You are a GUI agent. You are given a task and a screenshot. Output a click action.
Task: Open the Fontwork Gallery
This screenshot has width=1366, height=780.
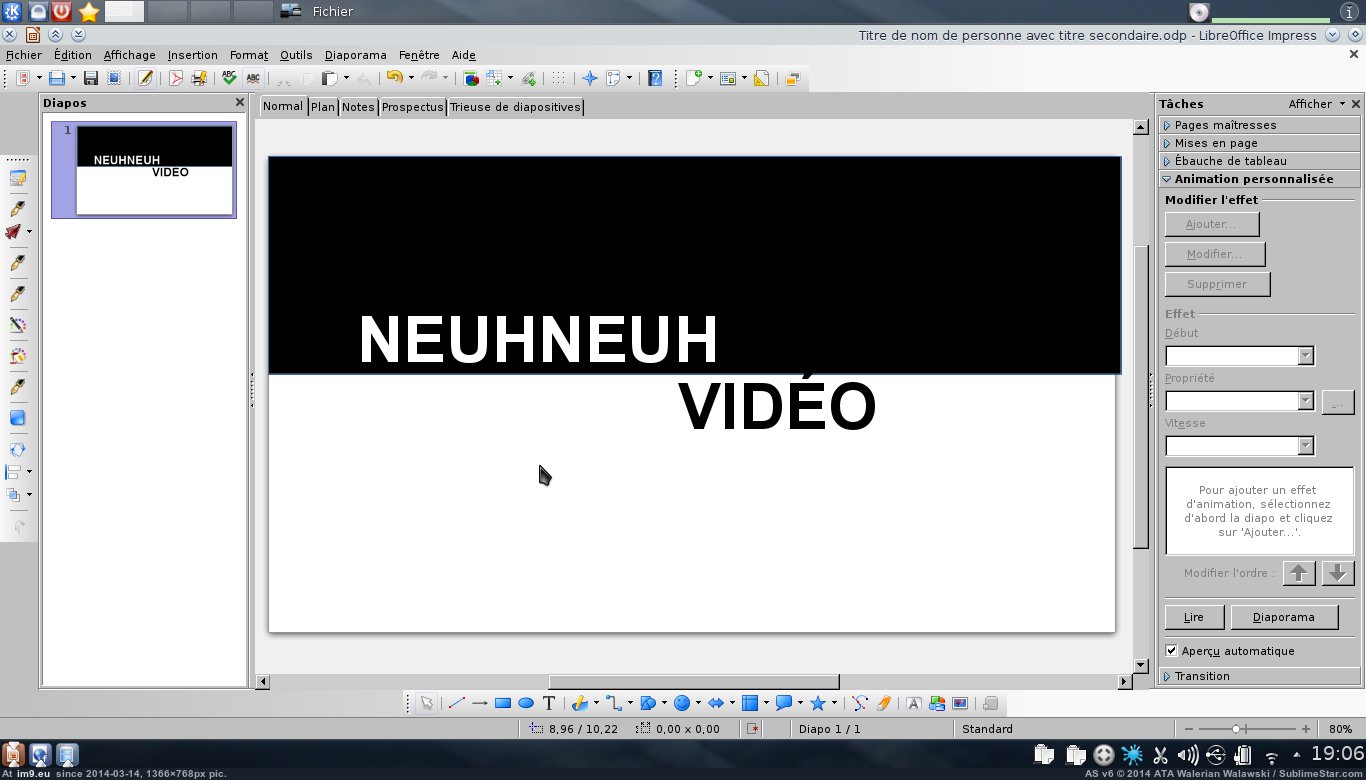point(914,703)
